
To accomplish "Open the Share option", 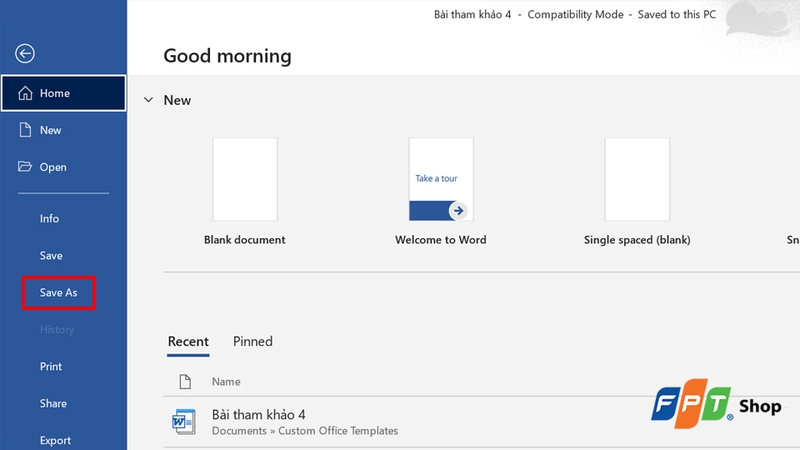I will click(x=53, y=403).
